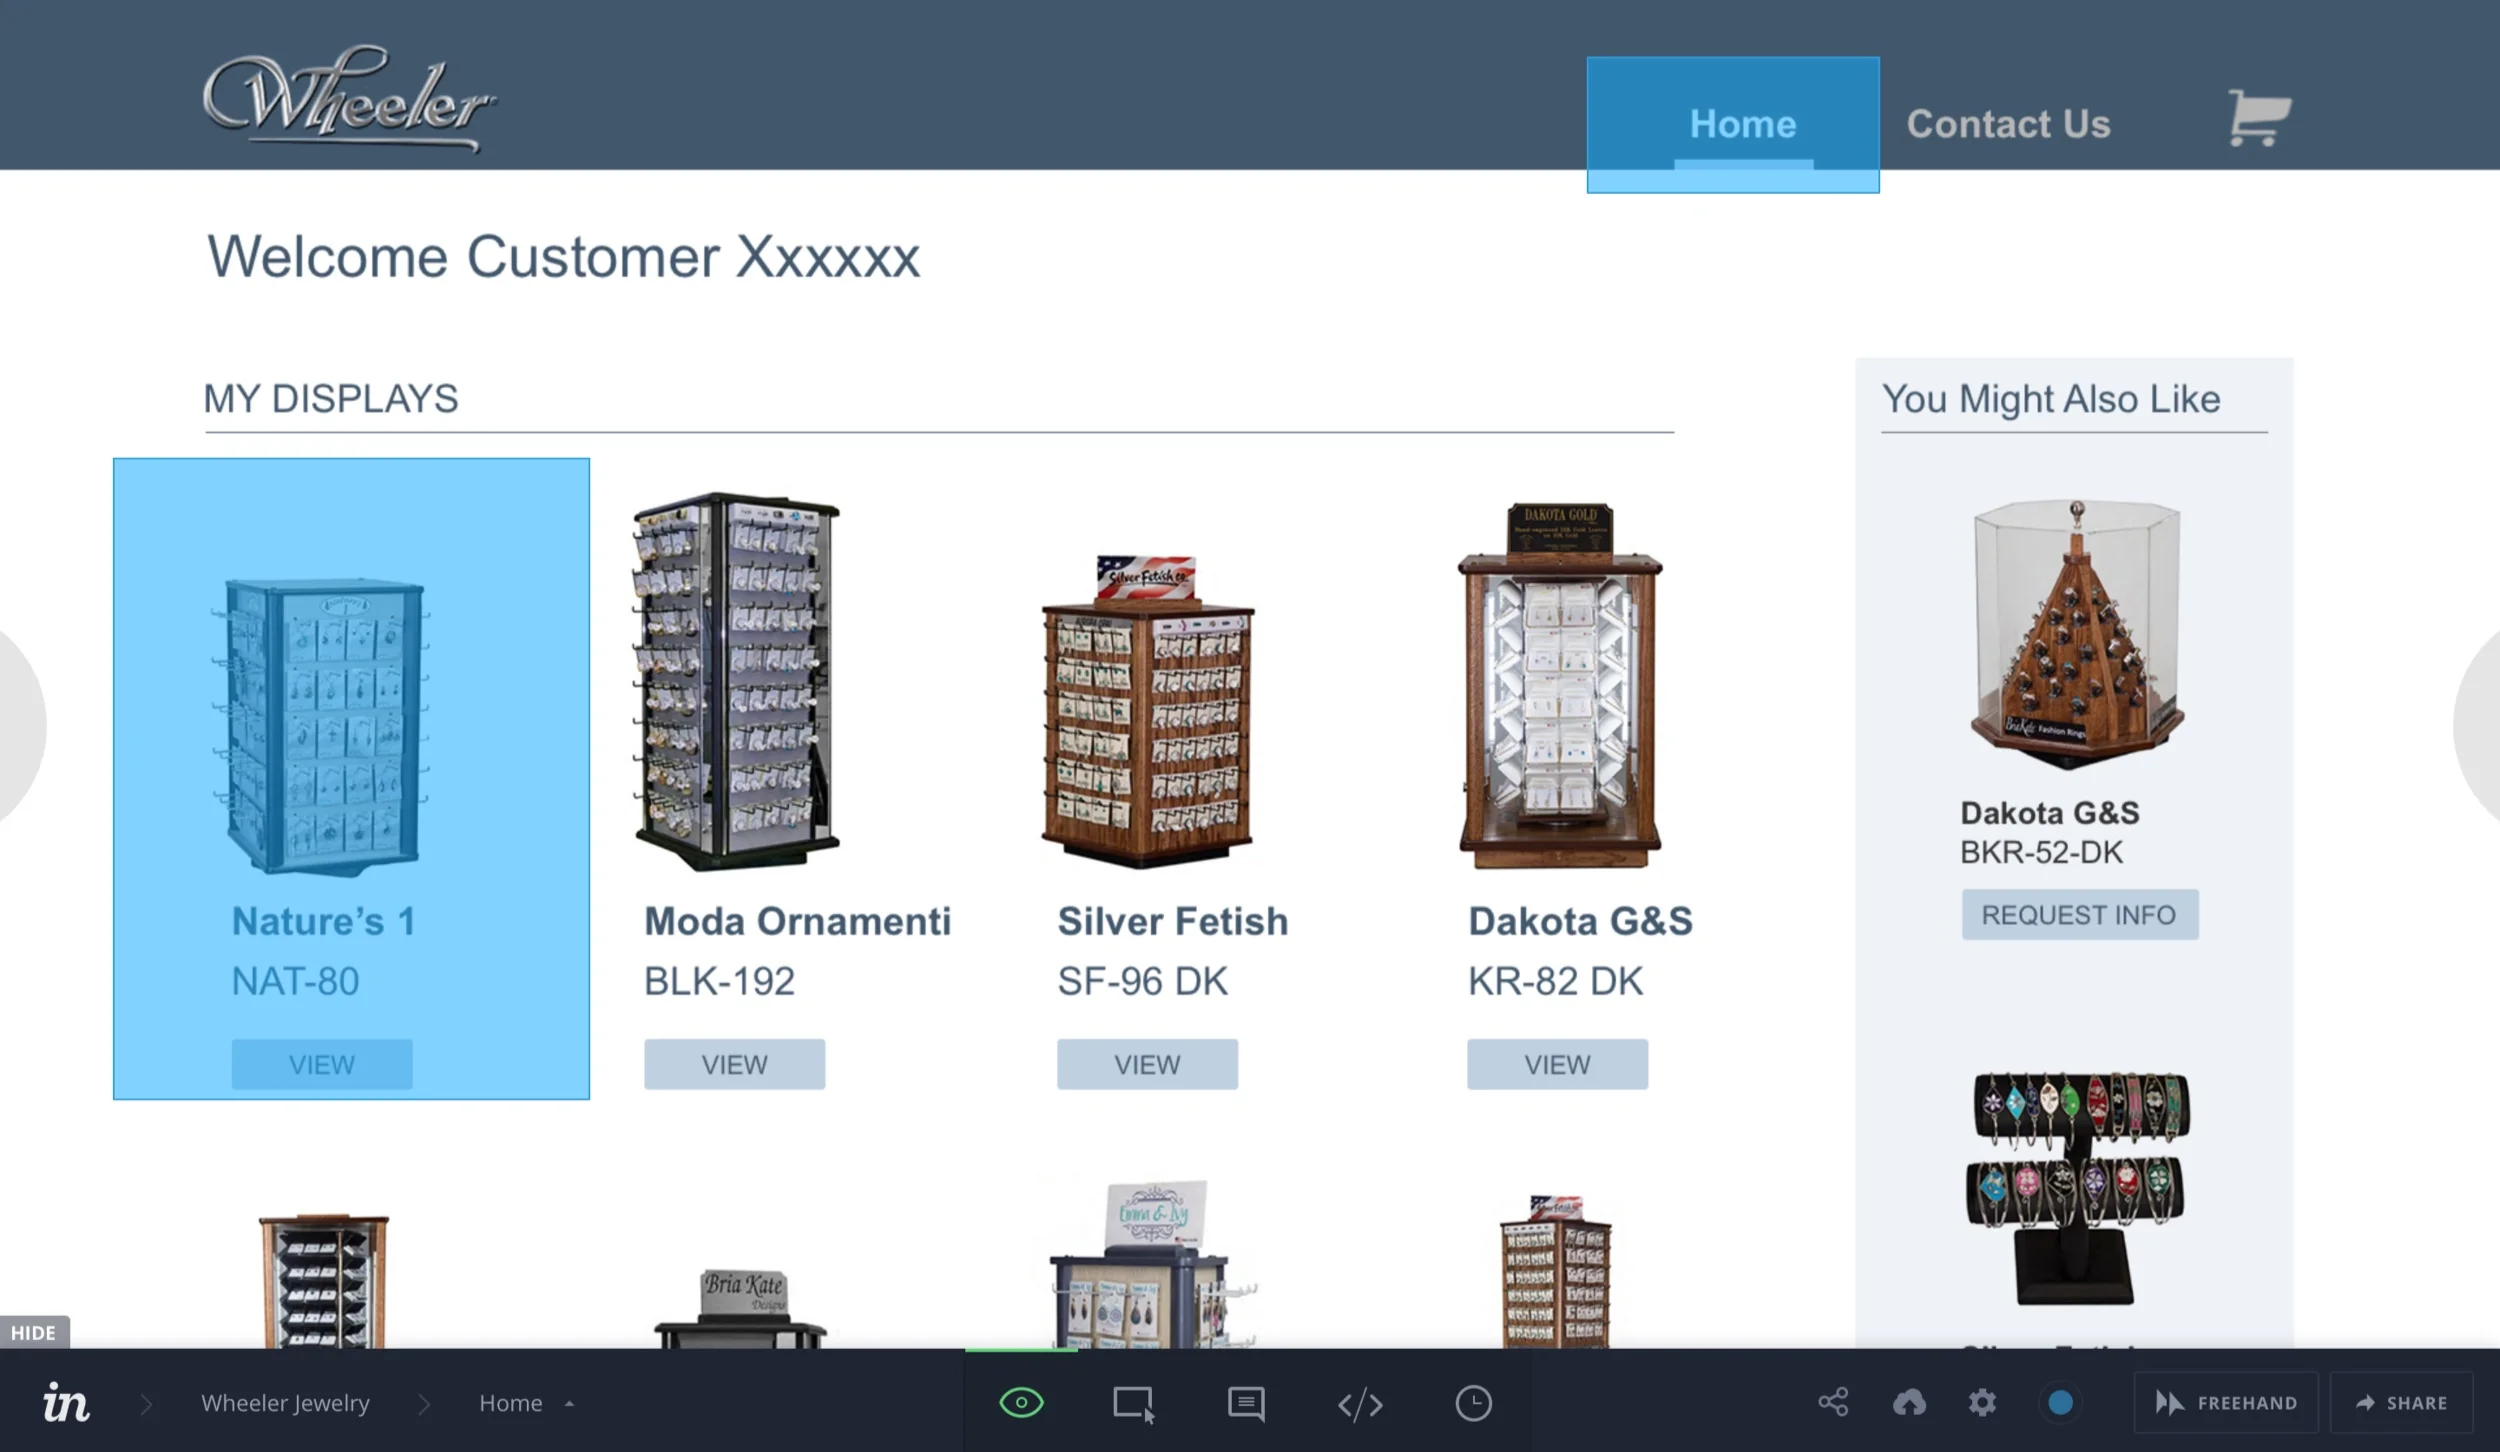Click the You Might Also Like heading
The height and width of the screenshot is (1452, 2500).
pyautogui.click(x=2051, y=398)
